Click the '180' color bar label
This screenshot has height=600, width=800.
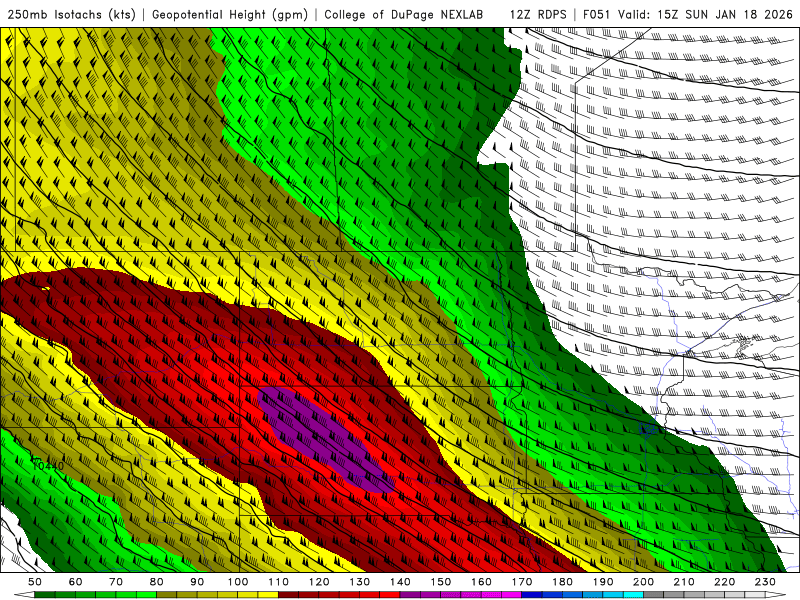tap(562, 582)
